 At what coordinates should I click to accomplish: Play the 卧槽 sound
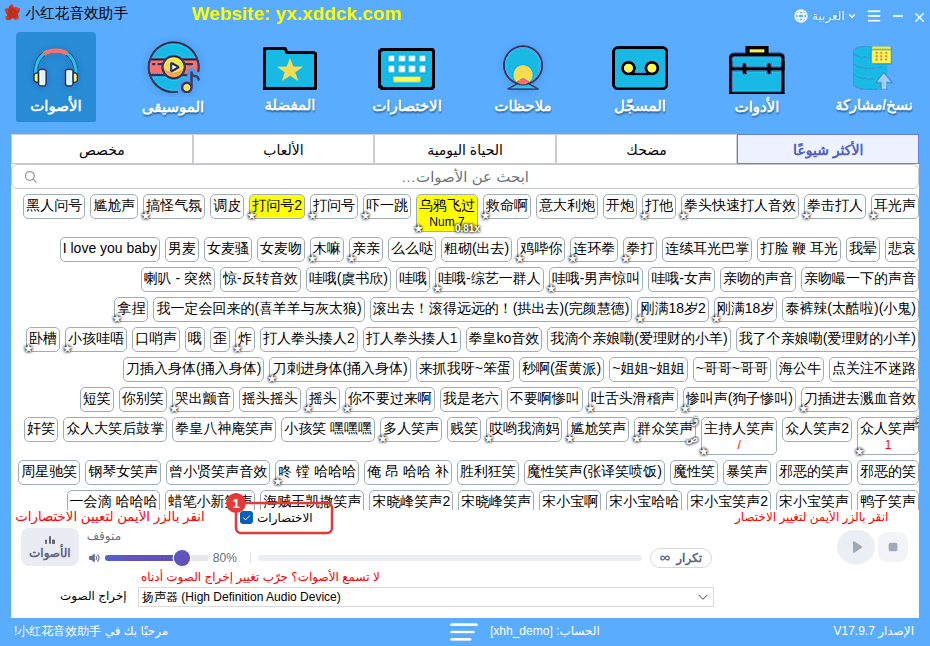[x=43, y=339]
